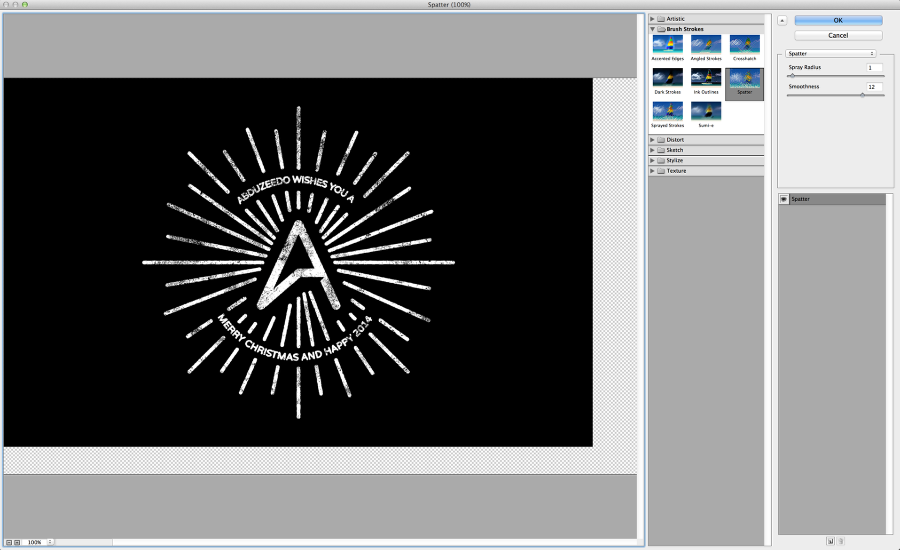Click the Smoothness label
Image resolution: width=900 pixels, height=550 pixels.
(804, 87)
